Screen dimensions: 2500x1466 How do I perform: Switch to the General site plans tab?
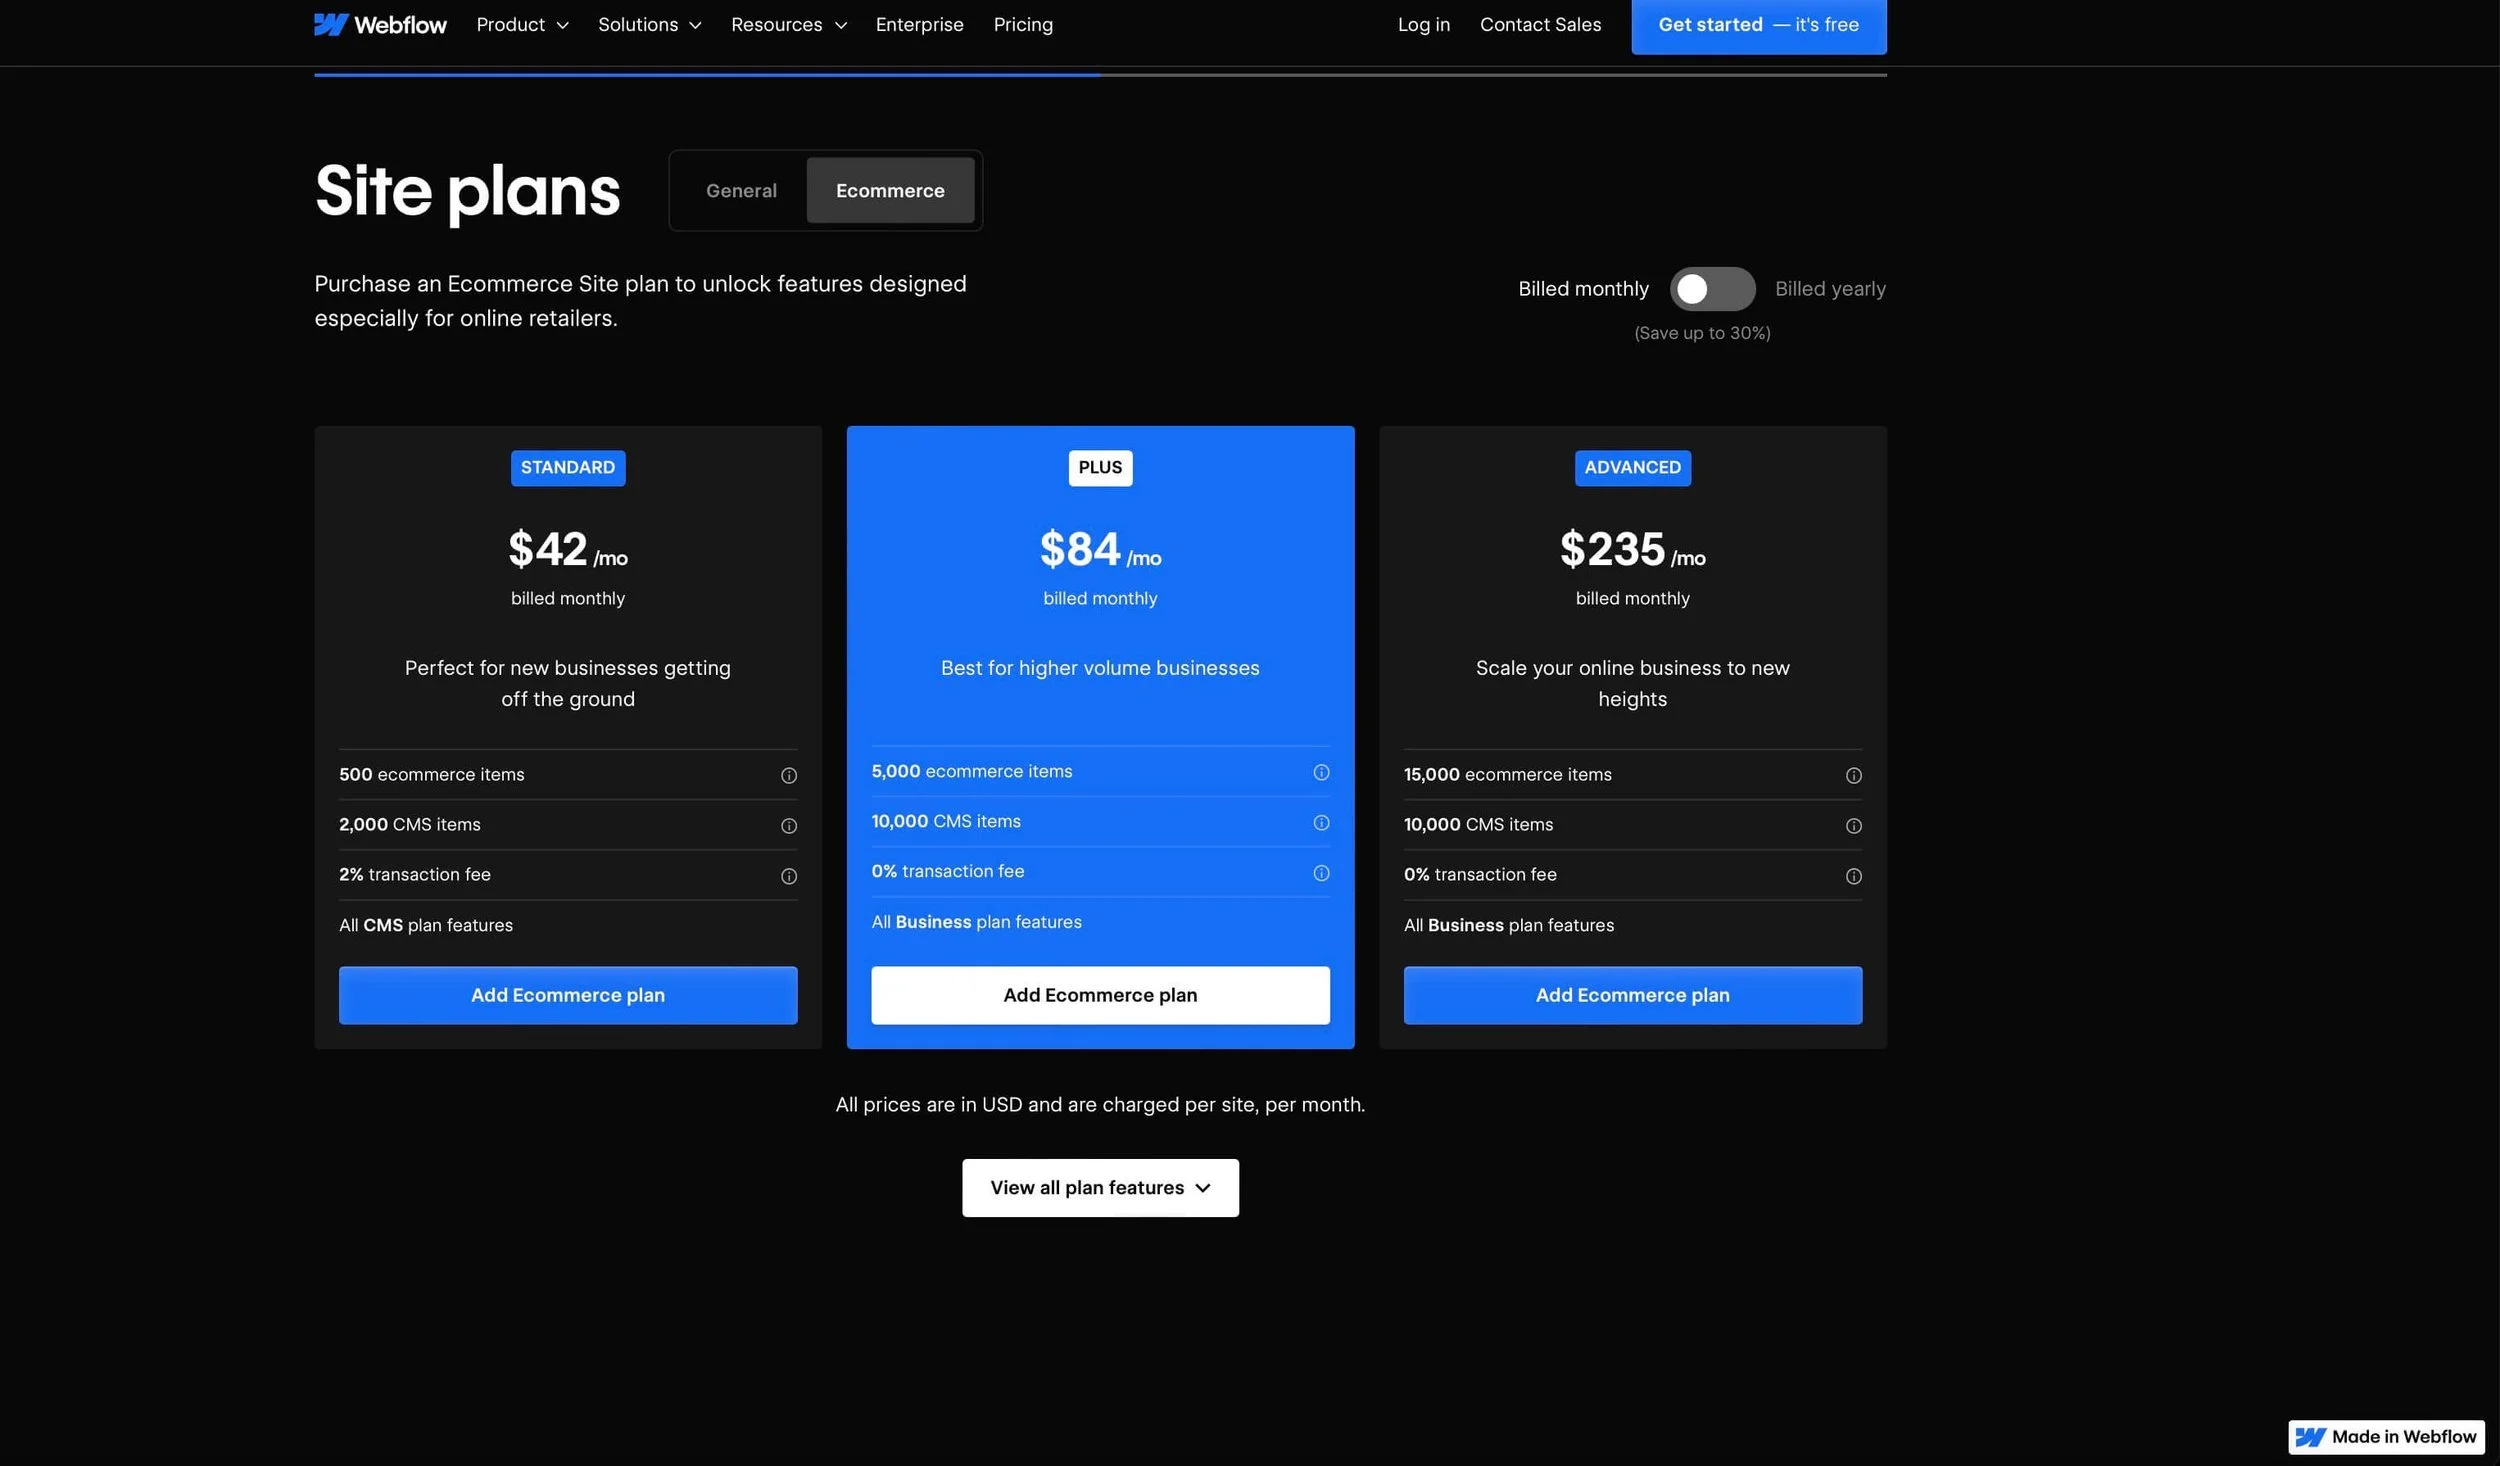[x=741, y=191]
